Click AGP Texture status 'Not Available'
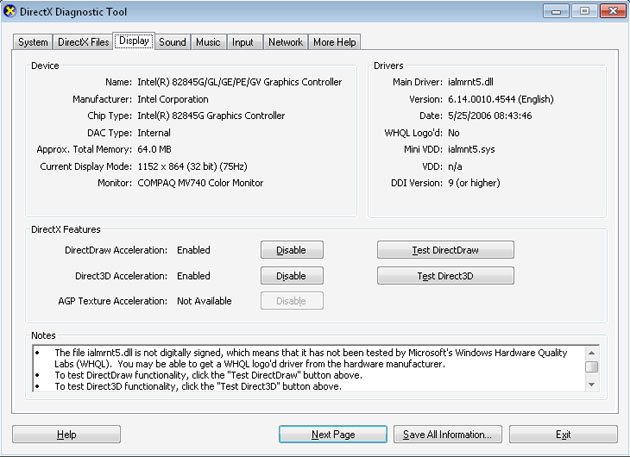This screenshot has width=630, height=457. pos(204,301)
